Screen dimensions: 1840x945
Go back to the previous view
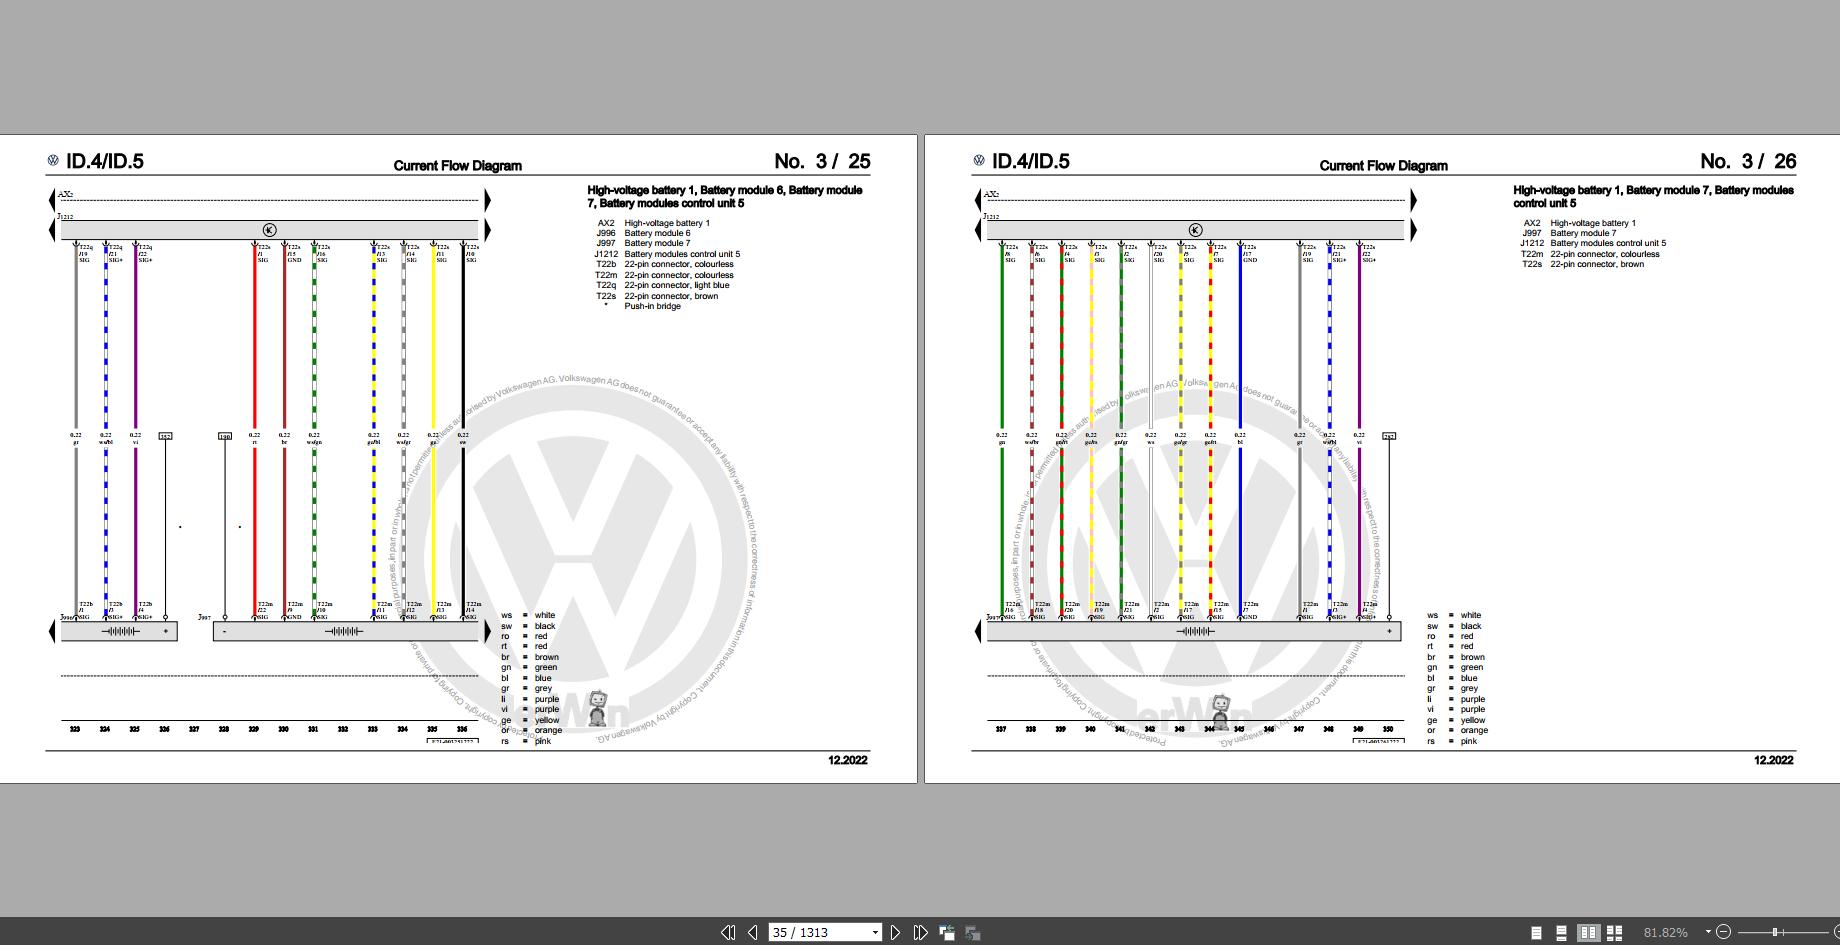pos(946,932)
